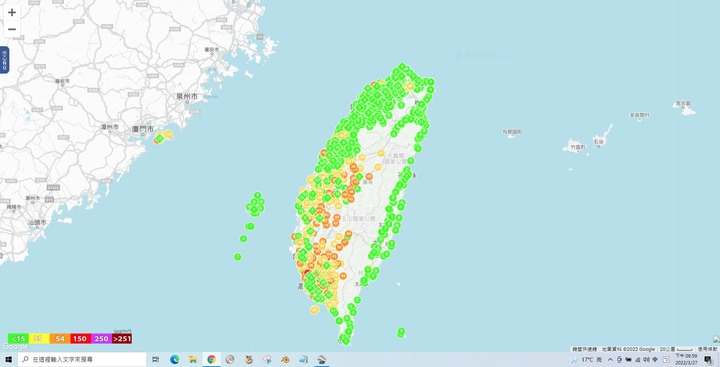
Task: Open the terms of use link 使用條款
Action: pos(708,349)
